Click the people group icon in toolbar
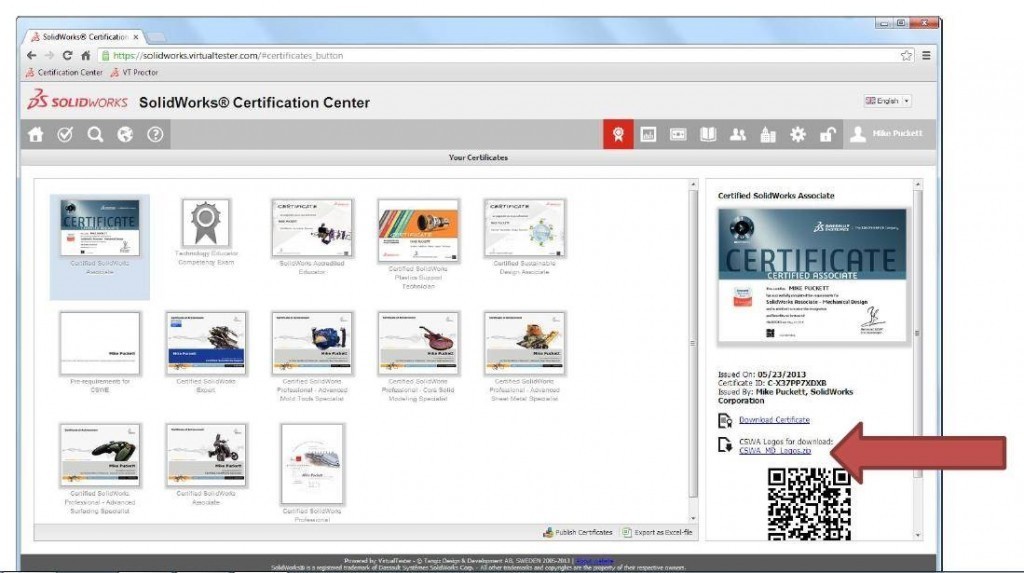 click(x=738, y=135)
